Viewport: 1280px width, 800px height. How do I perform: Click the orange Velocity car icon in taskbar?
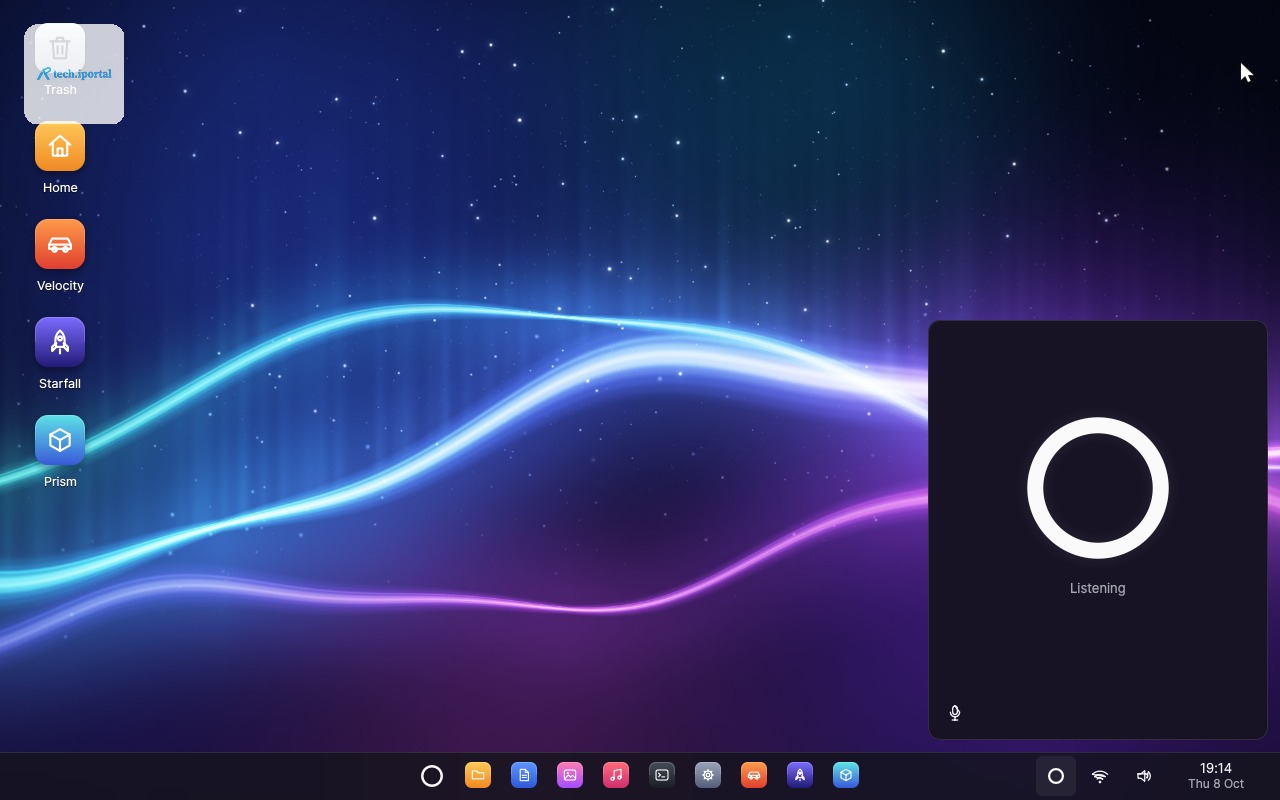coord(754,776)
